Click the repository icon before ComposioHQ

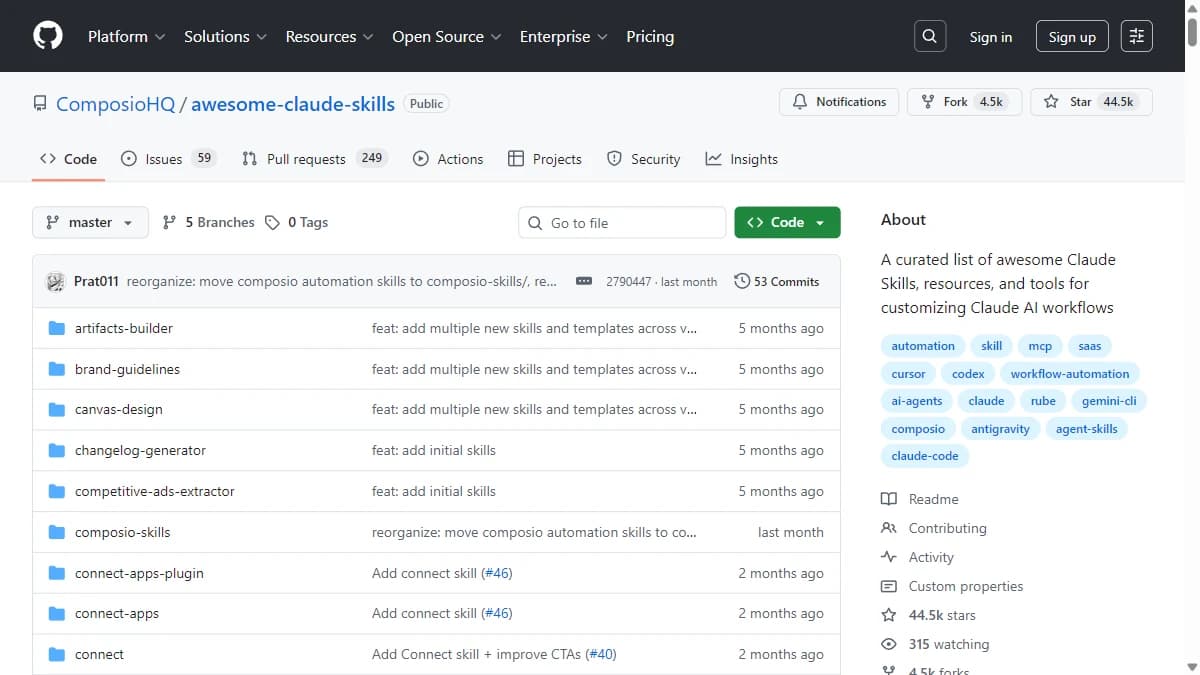pos(40,104)
